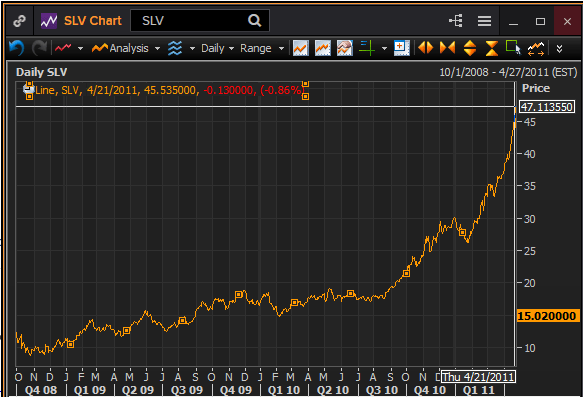Viewport: 583px width, 397px height.
Task: Click the hierarchy tree icon in title bar
Action: [x=456, y=21]
